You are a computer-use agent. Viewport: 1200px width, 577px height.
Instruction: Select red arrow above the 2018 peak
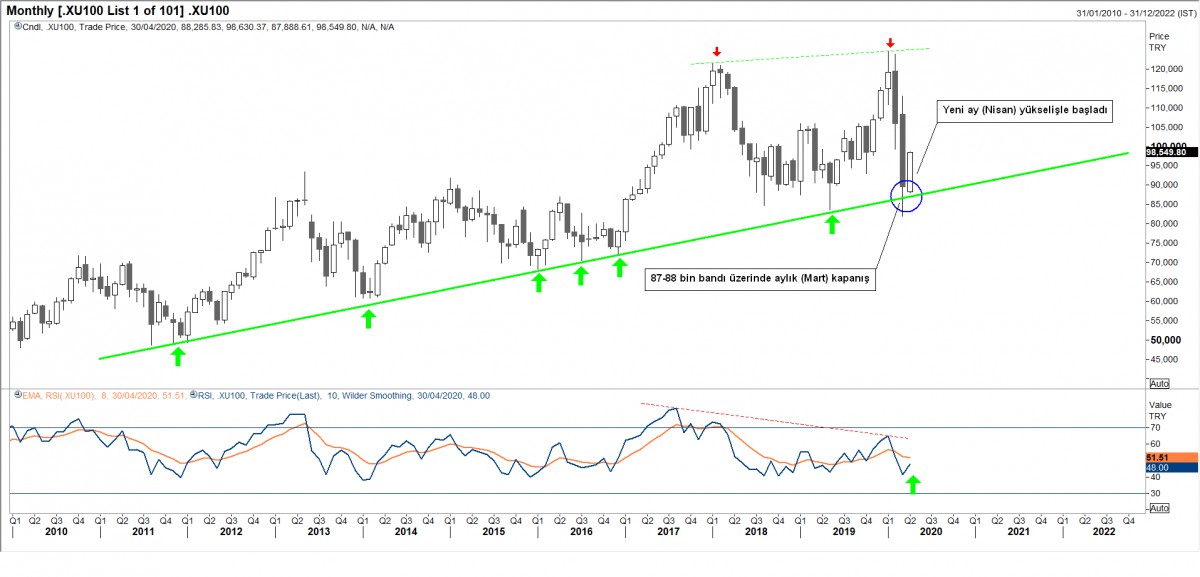[x=716, y=52]
